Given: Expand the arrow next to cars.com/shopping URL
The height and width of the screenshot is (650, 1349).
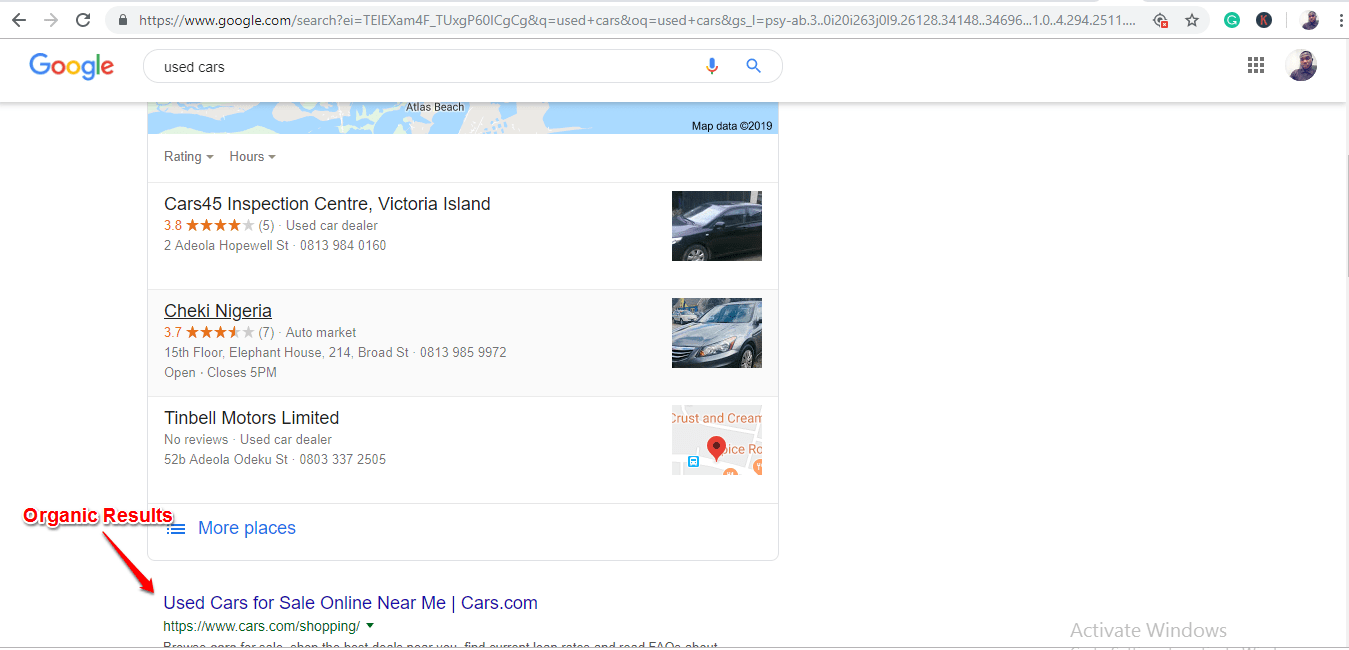Looking at the screenshot, I should click(370, 626).
